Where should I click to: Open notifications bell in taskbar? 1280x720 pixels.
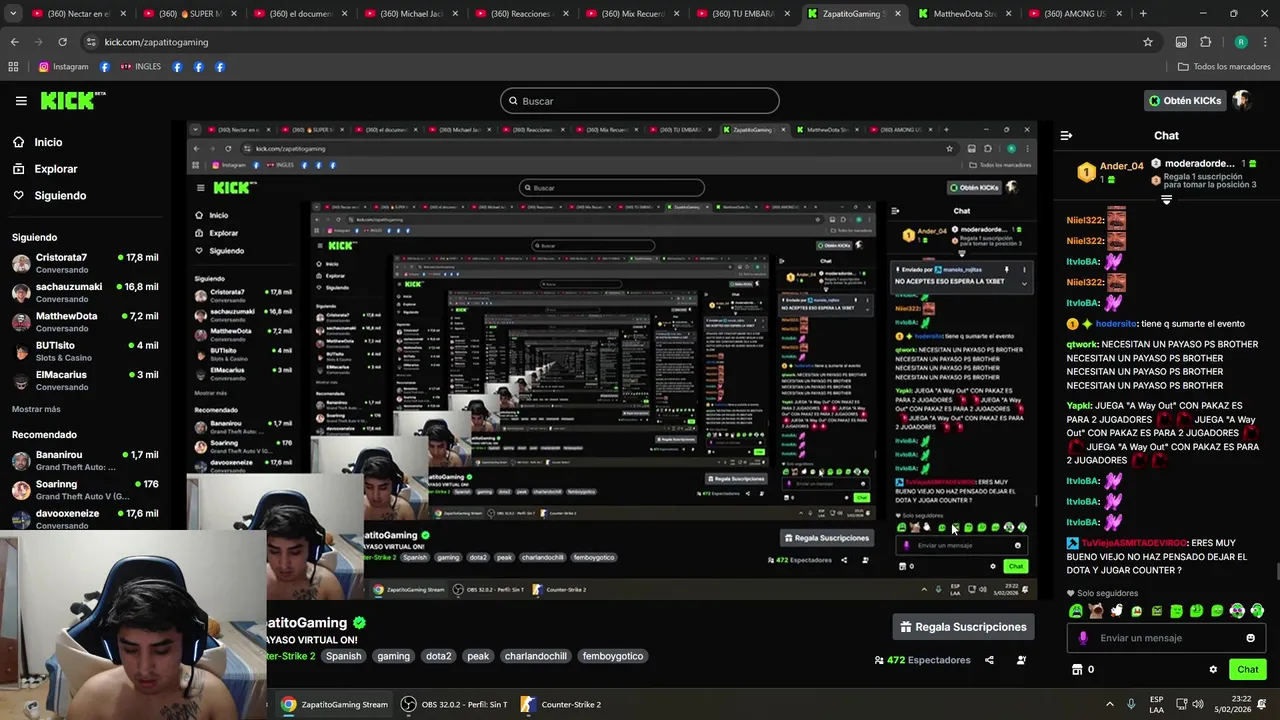1262,704
